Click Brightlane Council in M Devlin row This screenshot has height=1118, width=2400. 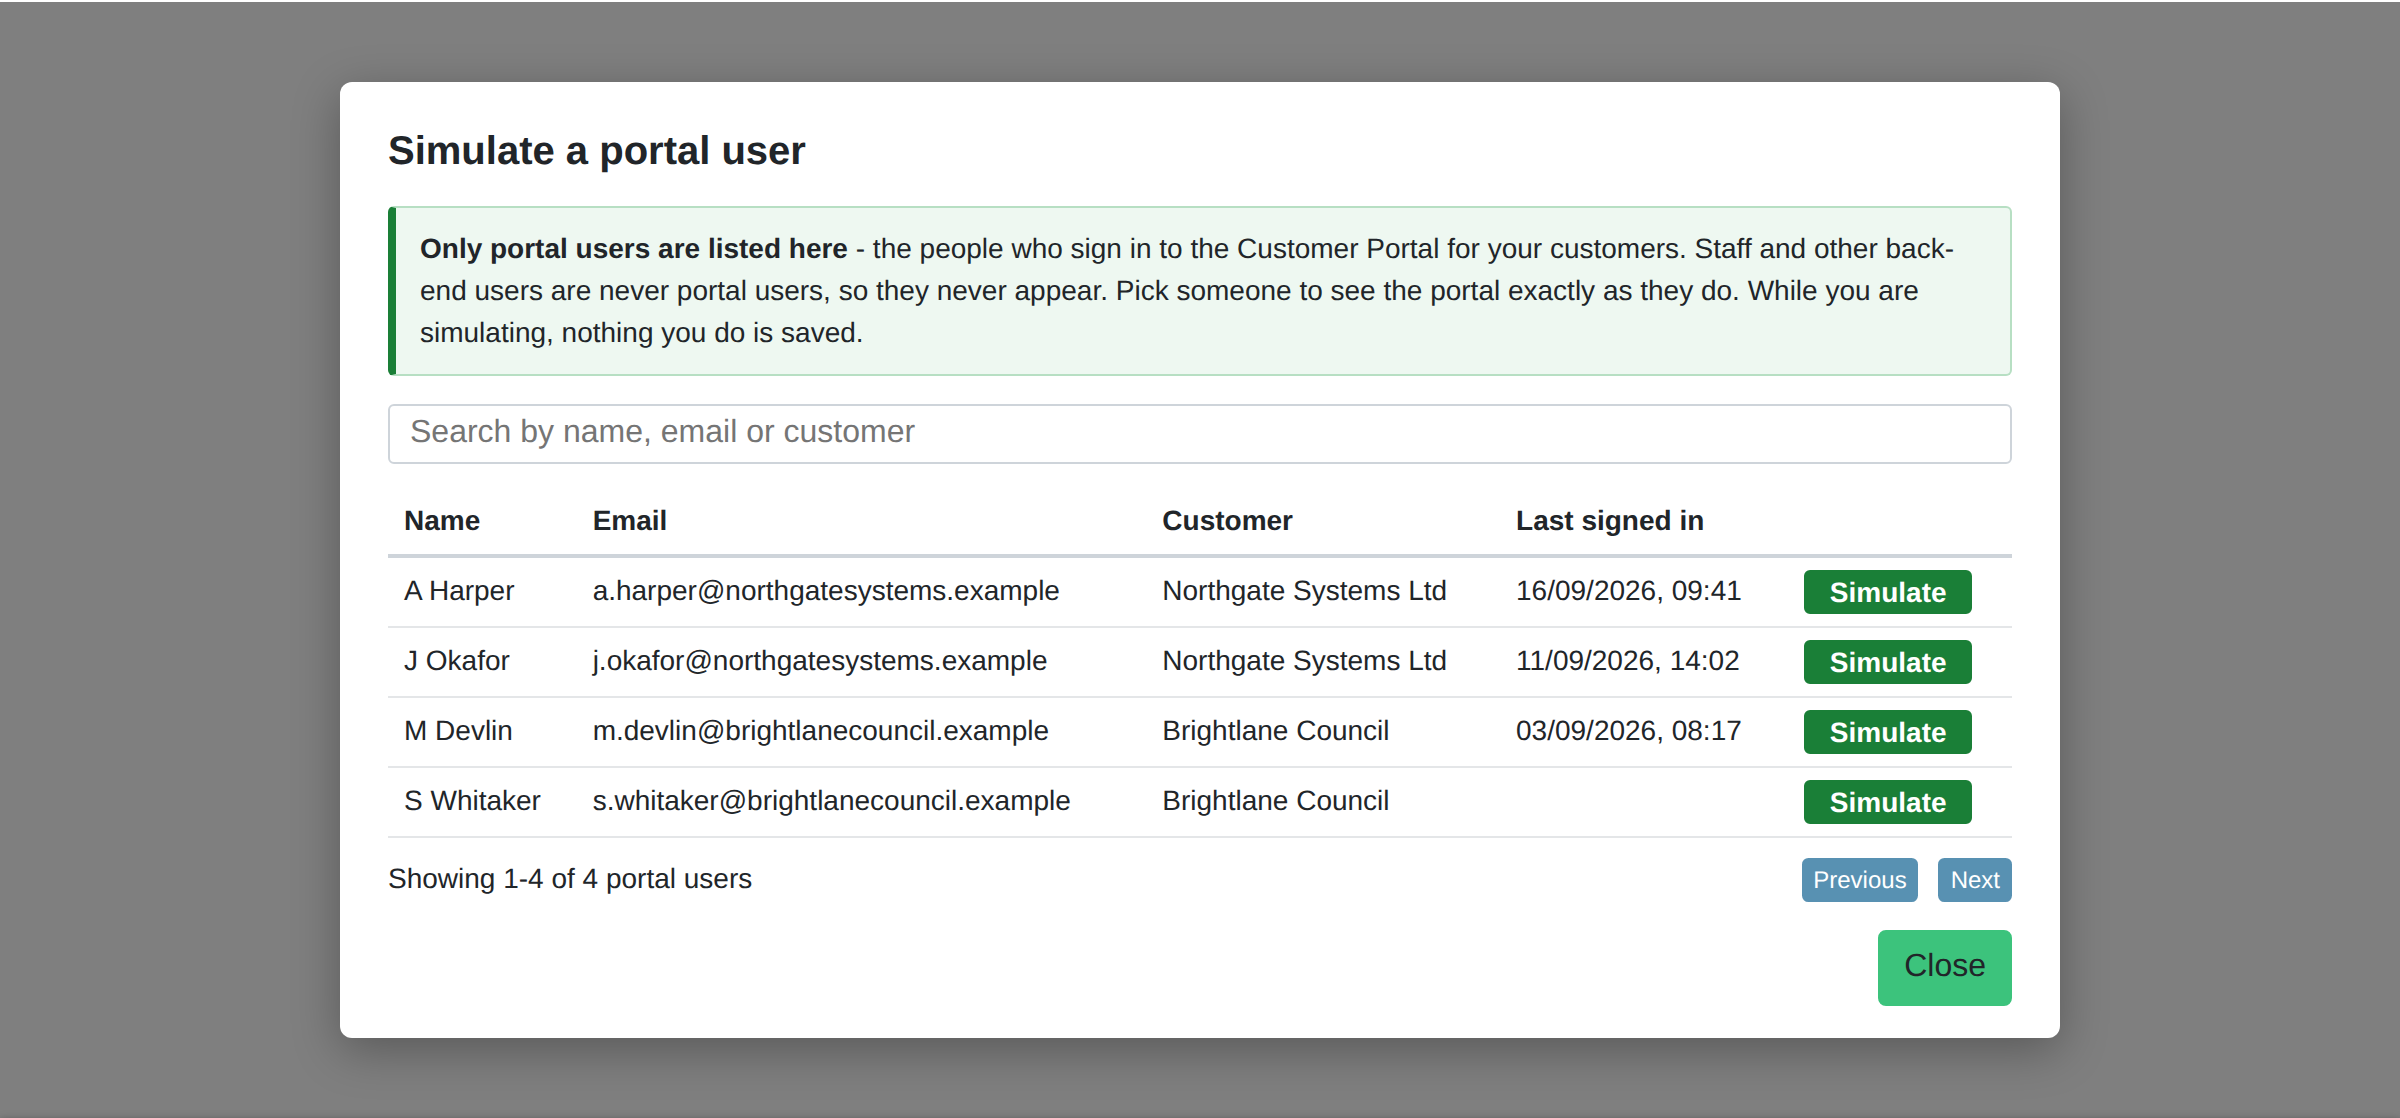tap(1275, 731)
